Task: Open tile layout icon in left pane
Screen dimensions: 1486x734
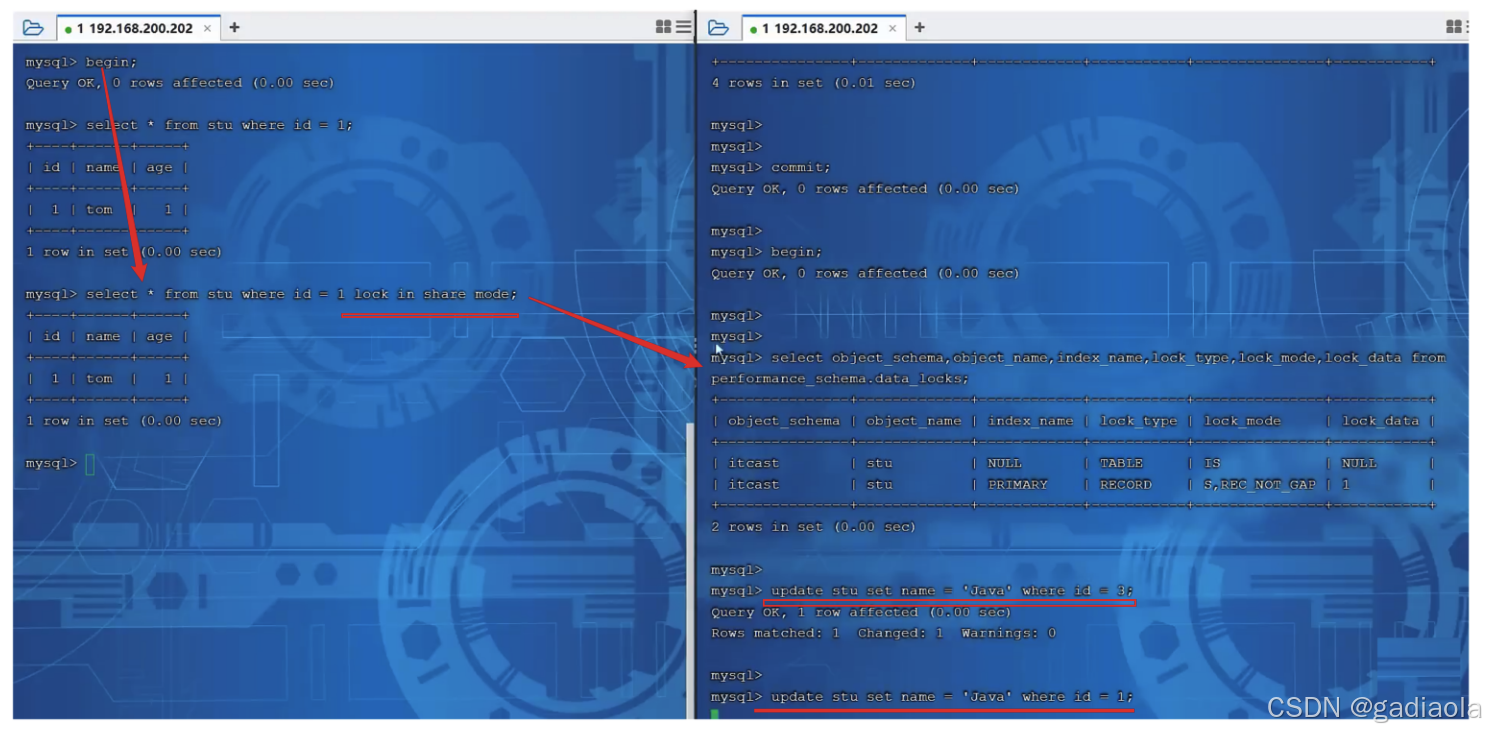Action: click(663, 27)
